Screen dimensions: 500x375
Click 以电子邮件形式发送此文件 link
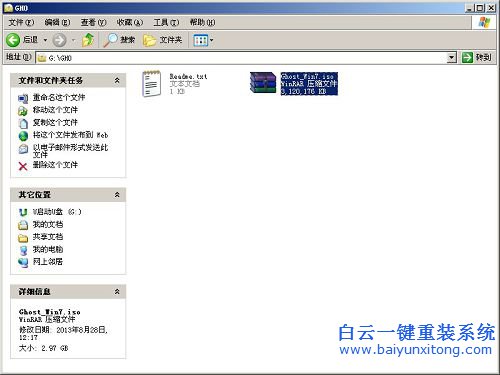[70, 151]
